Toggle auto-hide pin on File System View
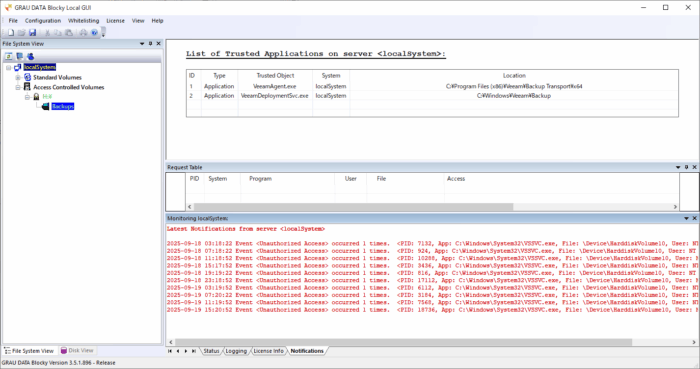This screenshot has height=369, width=700. point(150,44)
